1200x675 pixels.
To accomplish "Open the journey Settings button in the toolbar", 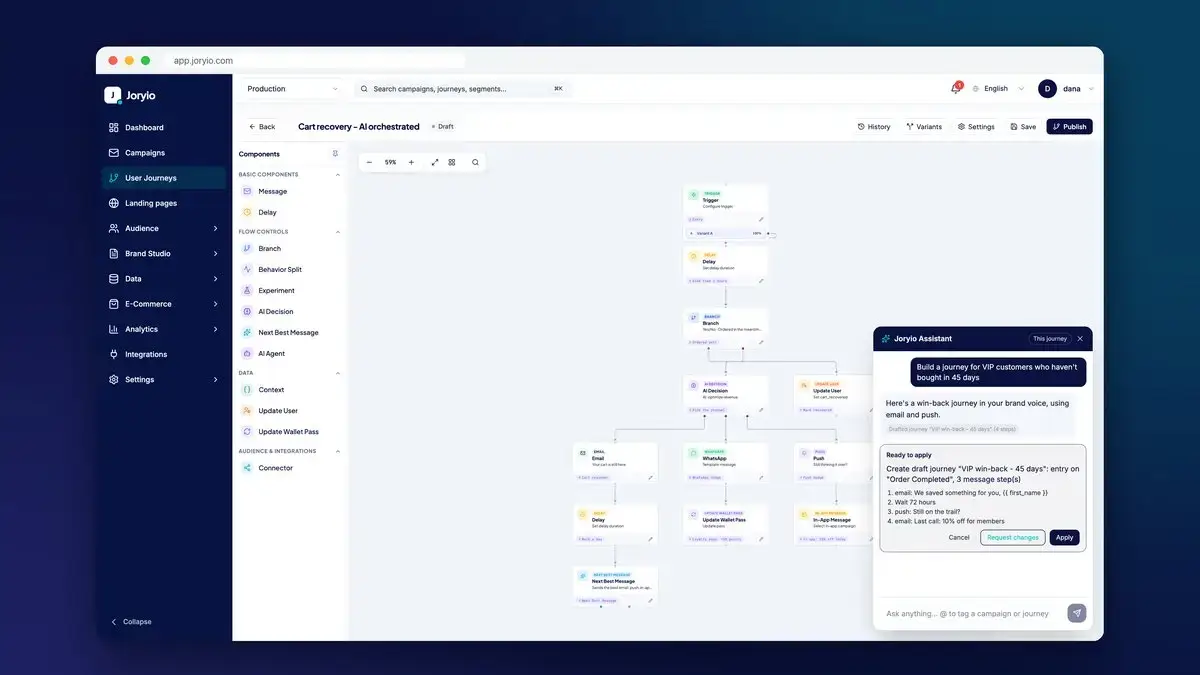I will (x=976, y=127).
